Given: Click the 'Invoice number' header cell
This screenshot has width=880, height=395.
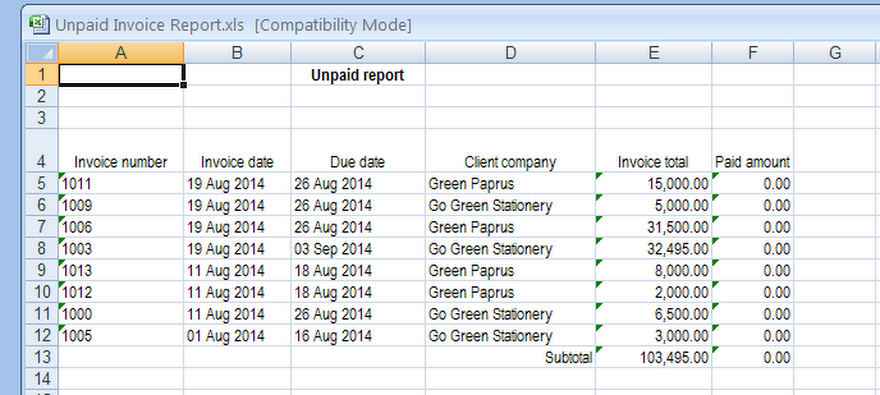Looking at the screenshot, I should tap(121, 150).
